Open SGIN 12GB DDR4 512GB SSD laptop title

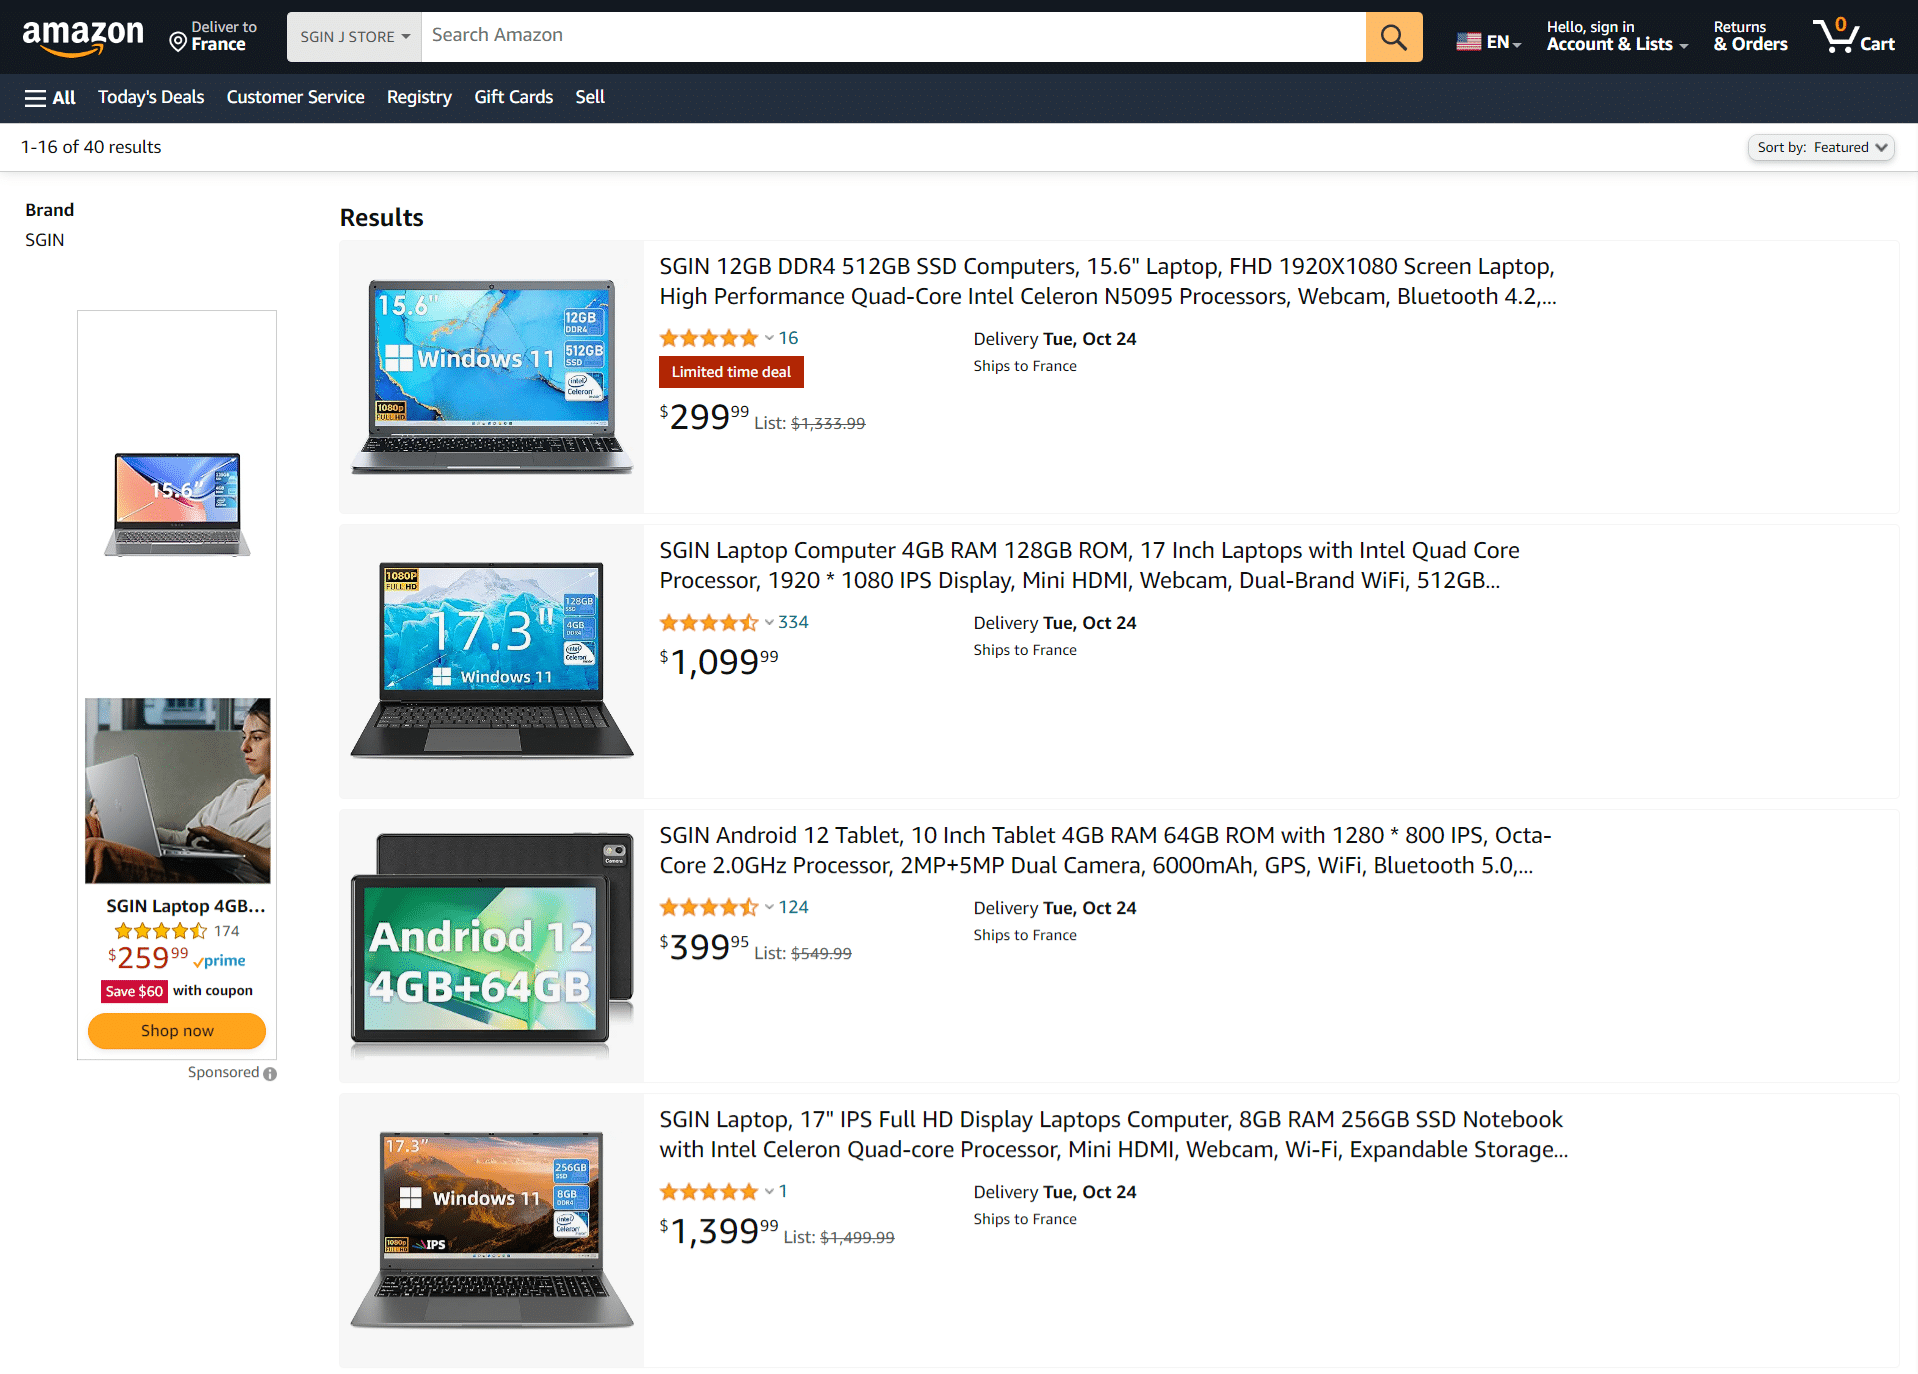[x=1107, y=281]
